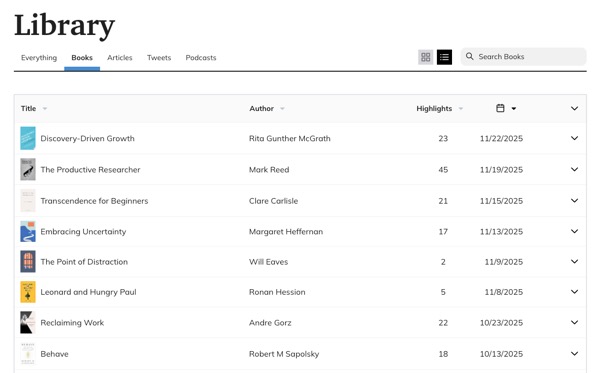Expand the Reclaiming Work row chevron
This screenshot has height=373, width=600.
click(574, 323)
